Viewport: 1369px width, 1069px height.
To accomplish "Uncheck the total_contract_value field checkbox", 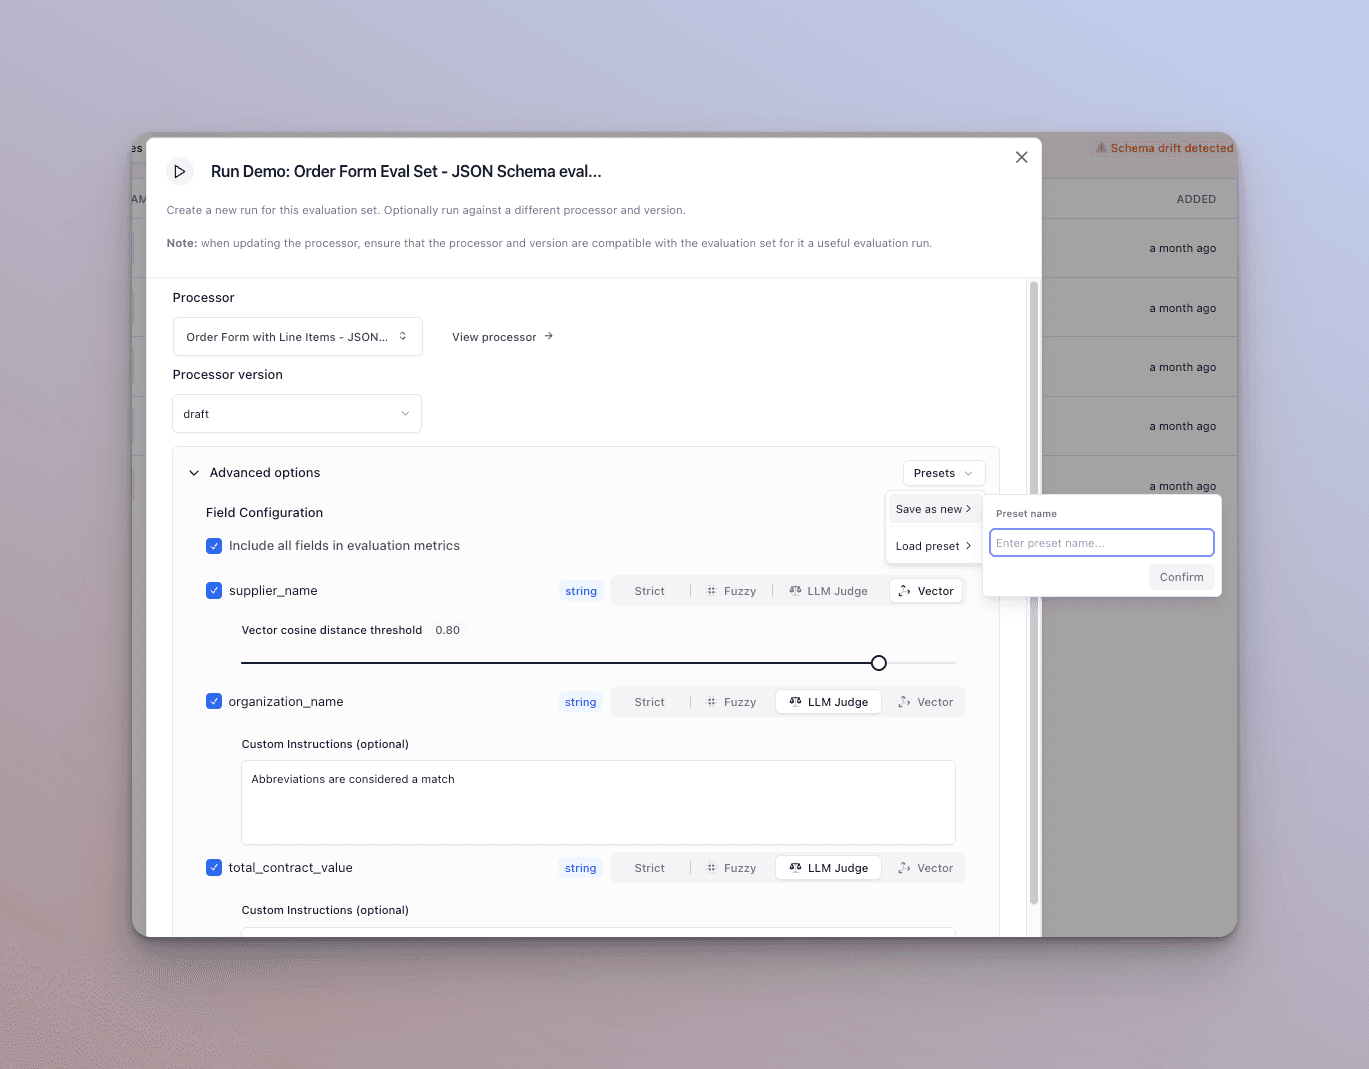I will [x=214, y=868].
